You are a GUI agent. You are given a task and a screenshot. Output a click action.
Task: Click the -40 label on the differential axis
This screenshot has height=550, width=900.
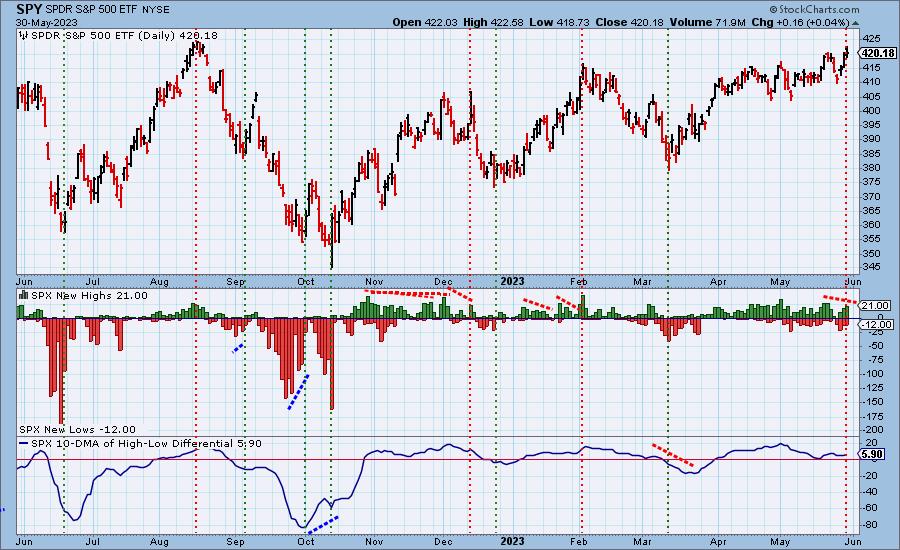point(870,491)
